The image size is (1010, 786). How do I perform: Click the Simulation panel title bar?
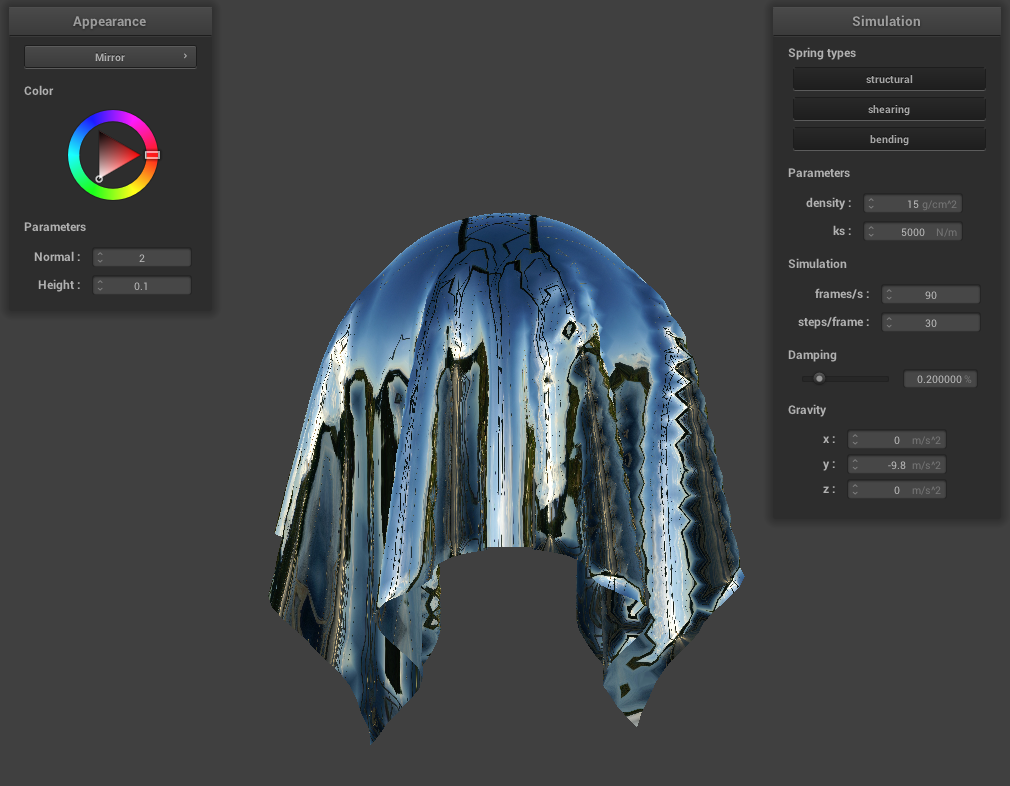coord(886,21)
